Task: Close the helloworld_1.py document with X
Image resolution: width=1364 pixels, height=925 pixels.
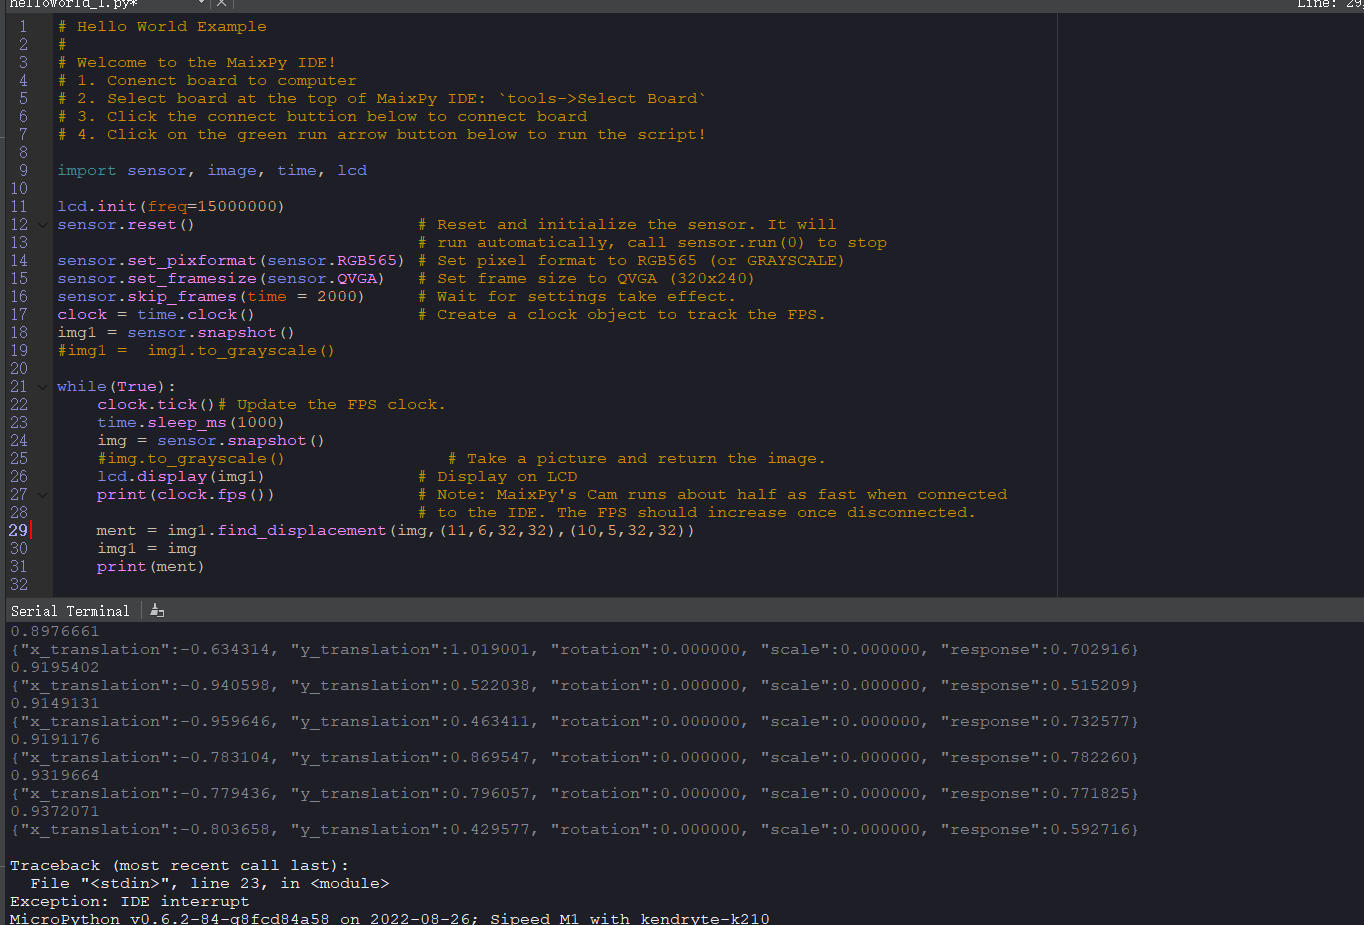Action: pyautogui.click(x=222, y=4)
